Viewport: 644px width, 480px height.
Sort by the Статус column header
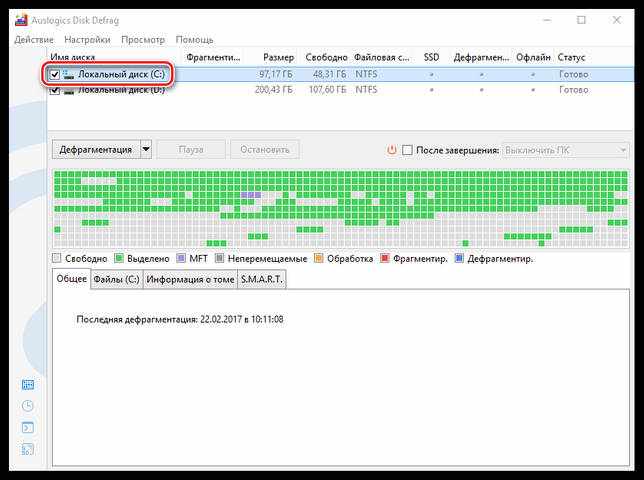571,57
